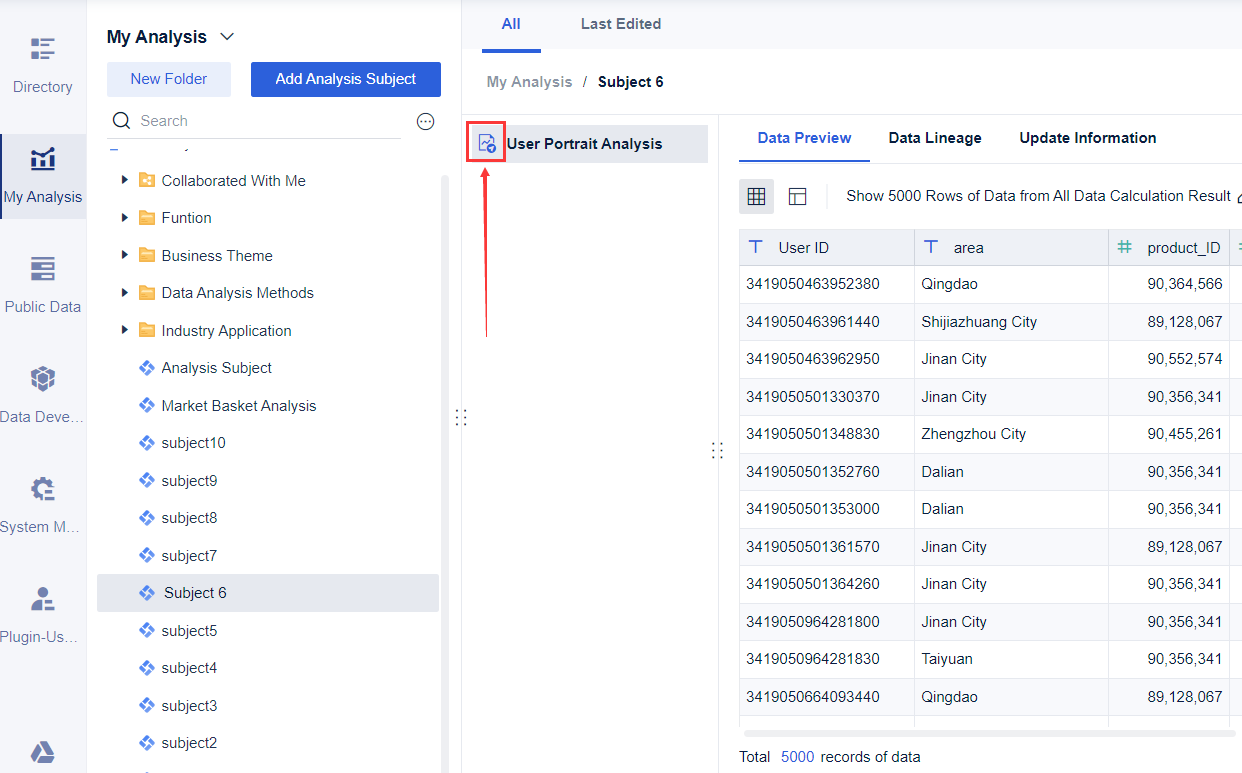Open the ellipsis menu next to Search
The image size is (1242, 773).
coord(425,121)
